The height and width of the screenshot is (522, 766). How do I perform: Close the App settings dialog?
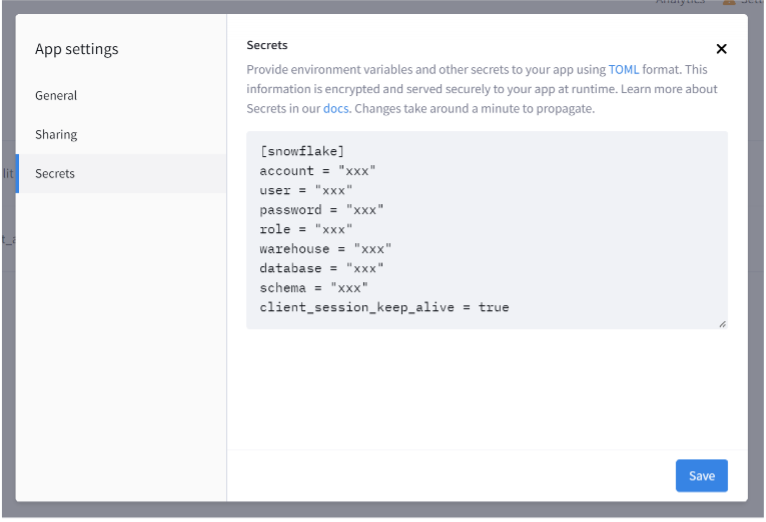(x=721, y=49)
